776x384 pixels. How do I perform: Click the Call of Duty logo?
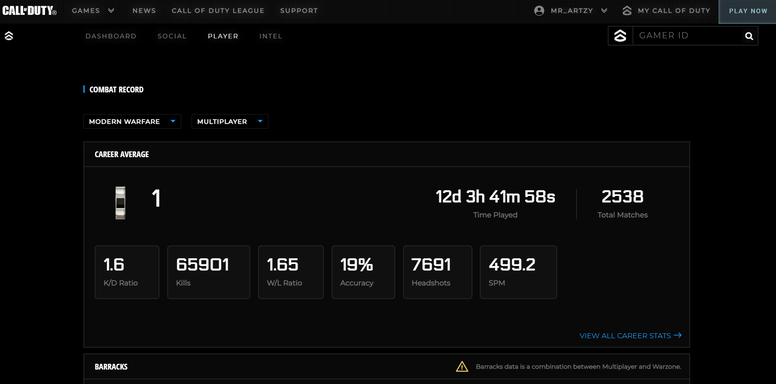point(29,10)
